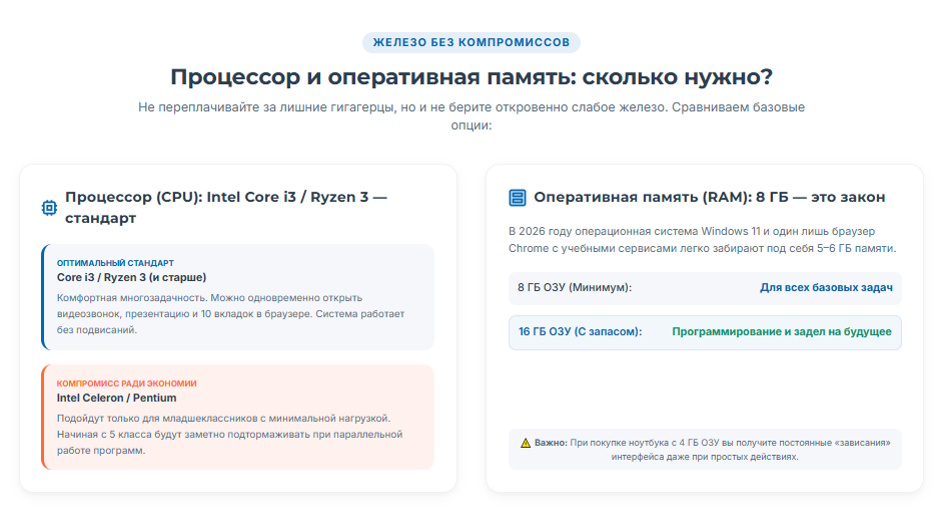Click the CPU chip icon
Viewport: 940px width, 513px height.
point(49,207)
